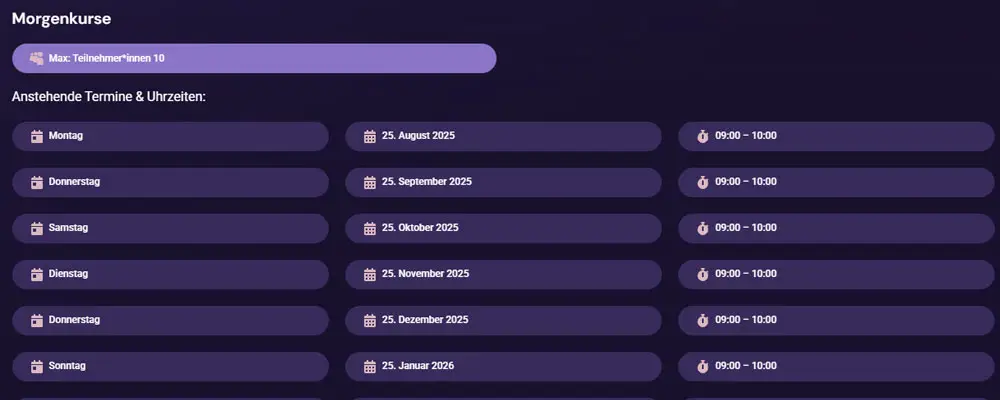This screenshot has width=1000, height=400.
Task: Click the stopwatch icon in the August row
Action: pyautogui.click(x=703, y=136)
